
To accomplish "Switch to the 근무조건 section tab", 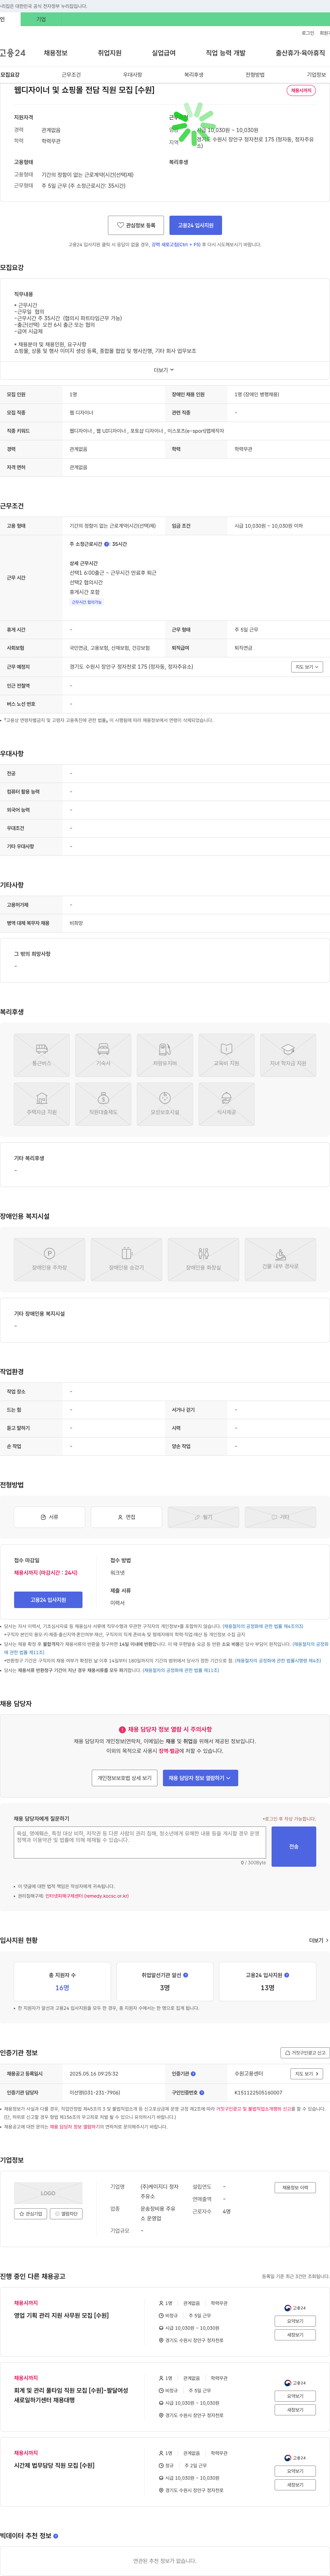I will (x=71, y=75).
